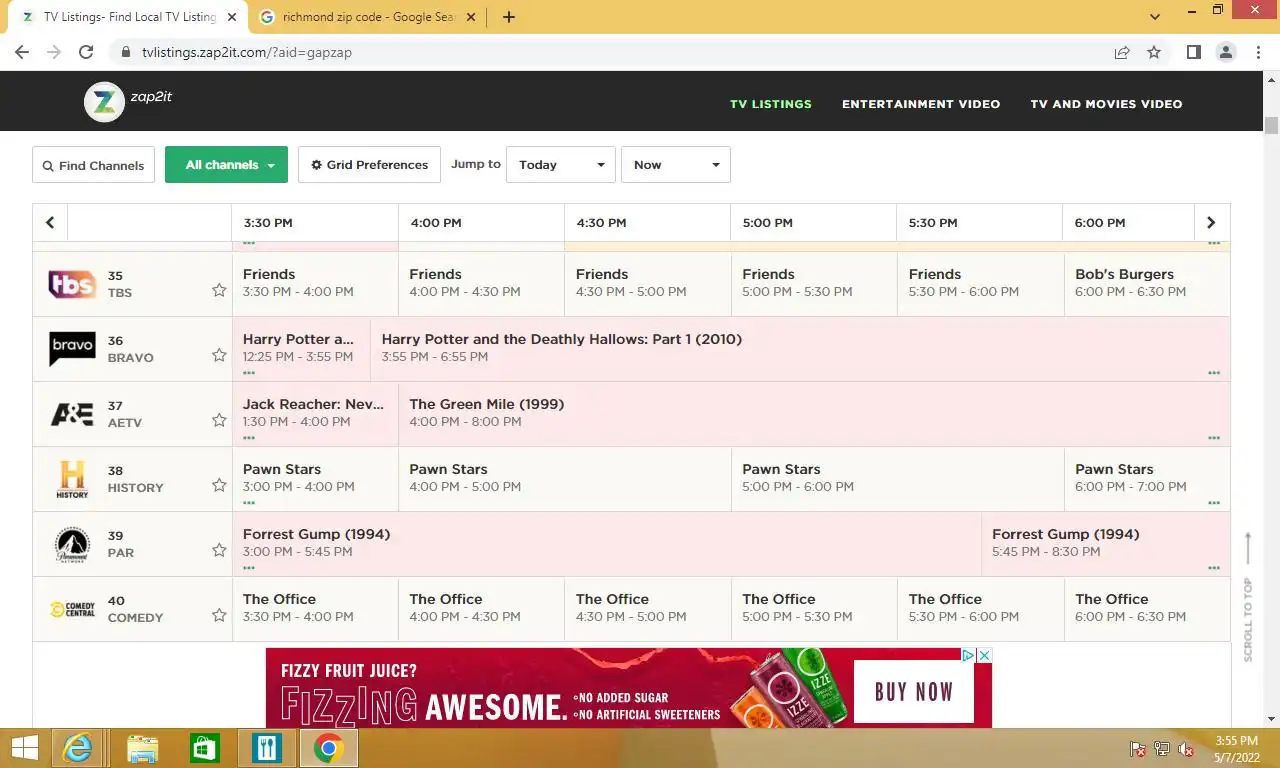Viewport: 1280px width, 768px height.
Task: Click BUY NOW in the ad
Action: [x=914, y=691]
